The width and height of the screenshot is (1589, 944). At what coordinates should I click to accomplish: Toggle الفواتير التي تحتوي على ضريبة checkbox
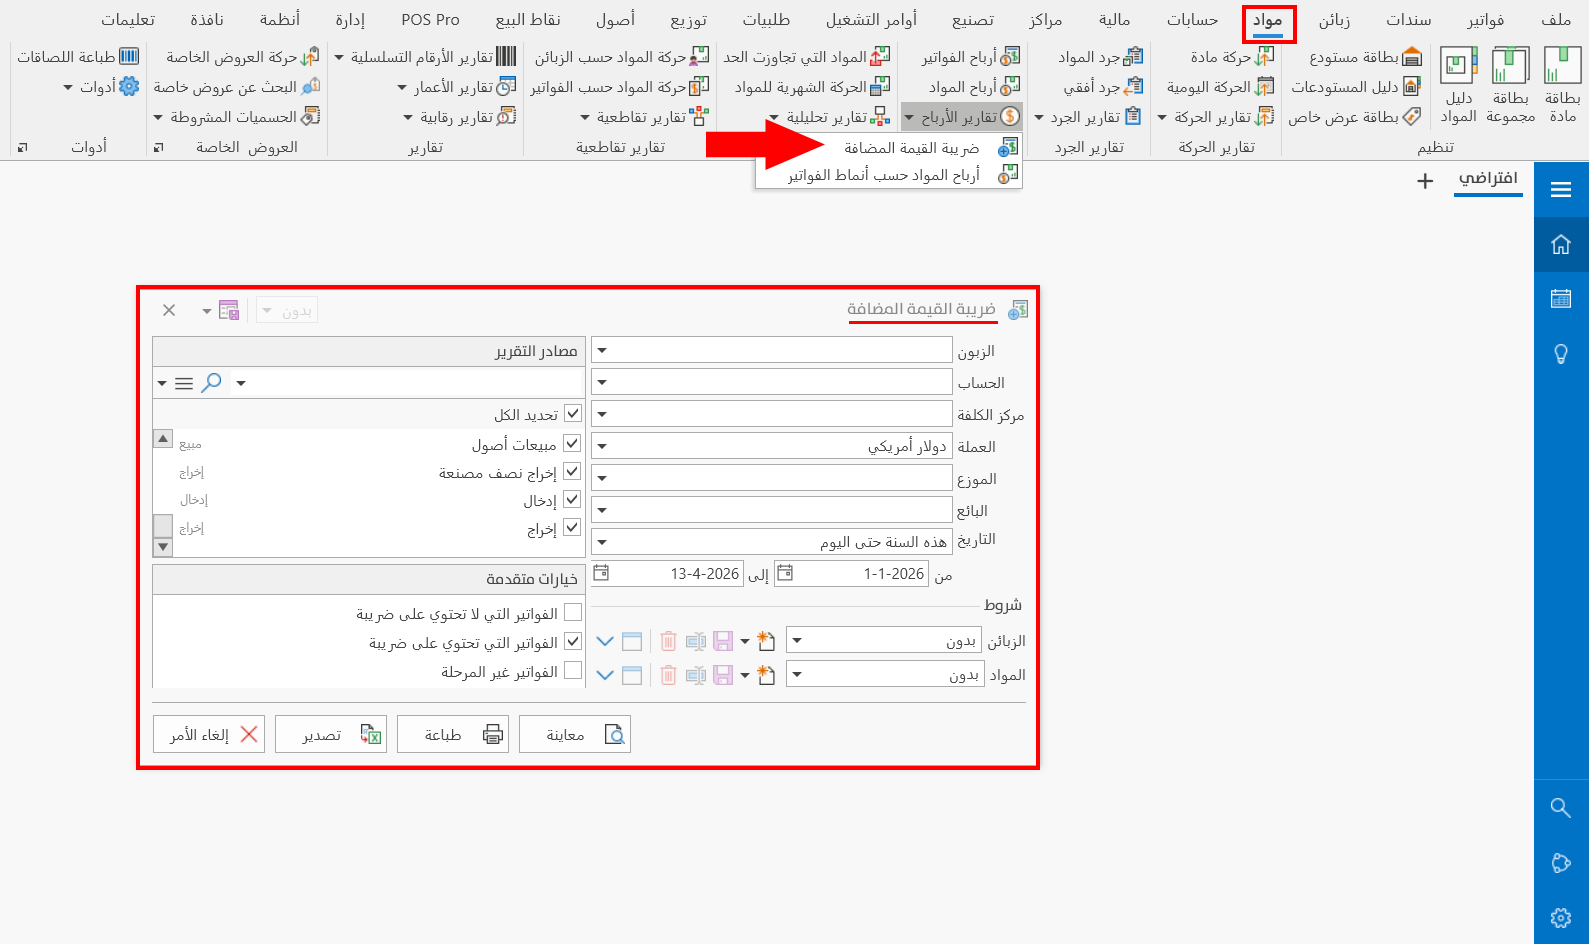point(573,641)
